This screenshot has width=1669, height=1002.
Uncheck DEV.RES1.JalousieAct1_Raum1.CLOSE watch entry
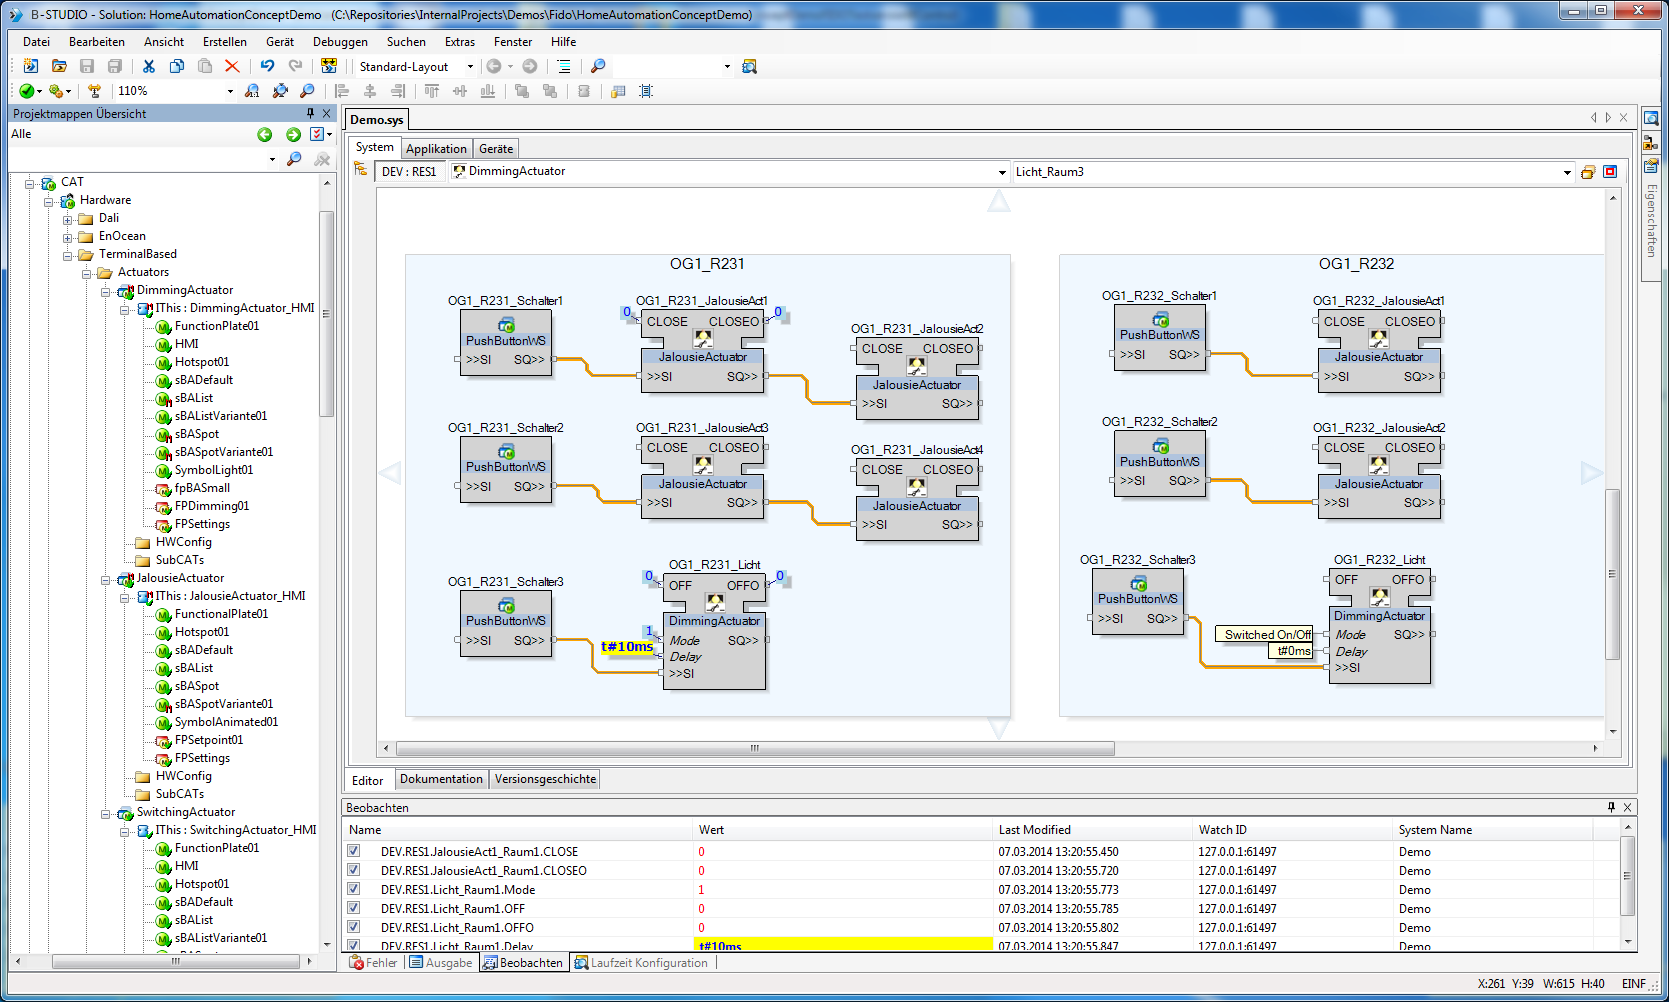coord(353,851)
